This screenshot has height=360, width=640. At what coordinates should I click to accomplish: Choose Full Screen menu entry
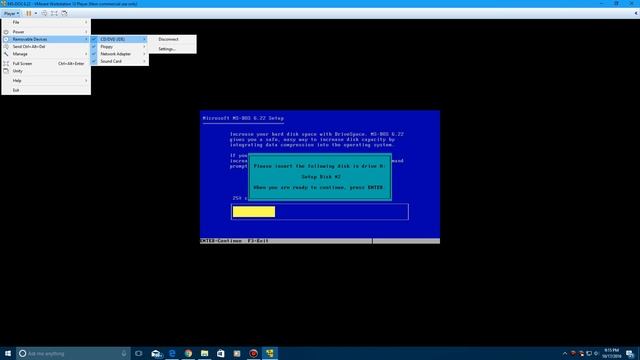pyautogui.click(x=46, y=63)
